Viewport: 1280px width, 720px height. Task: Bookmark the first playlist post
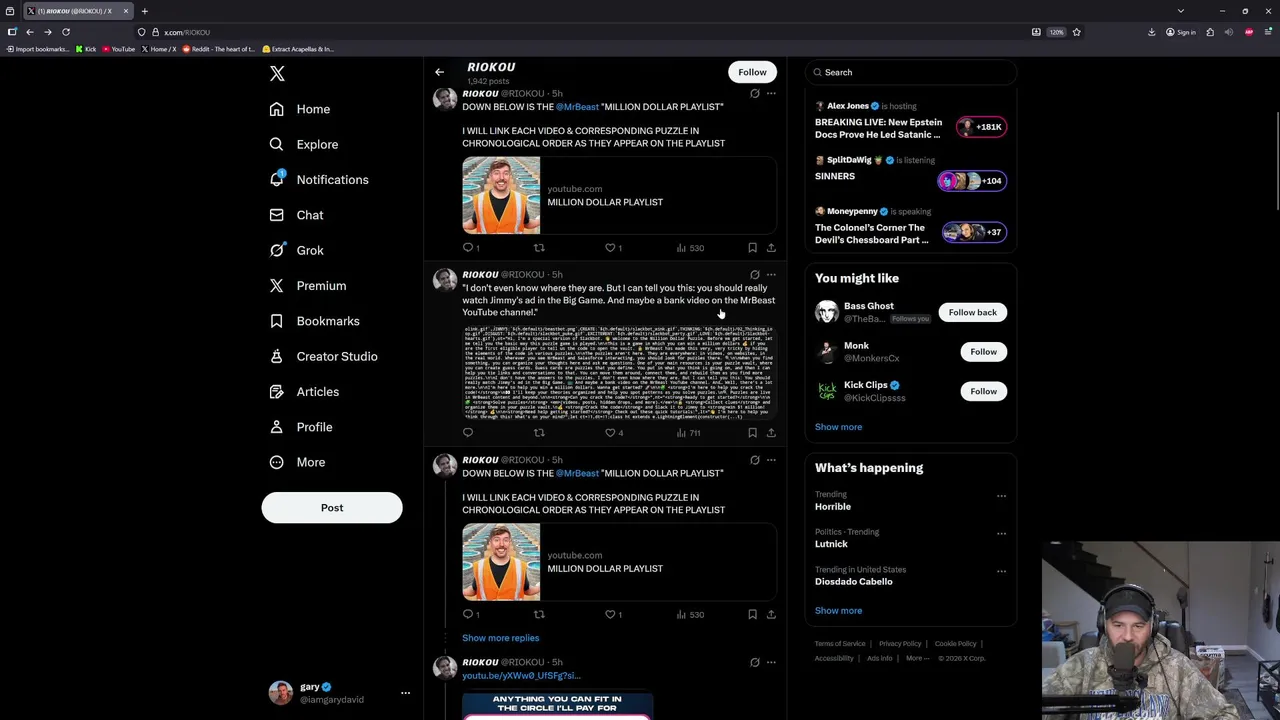click(752, 248)
